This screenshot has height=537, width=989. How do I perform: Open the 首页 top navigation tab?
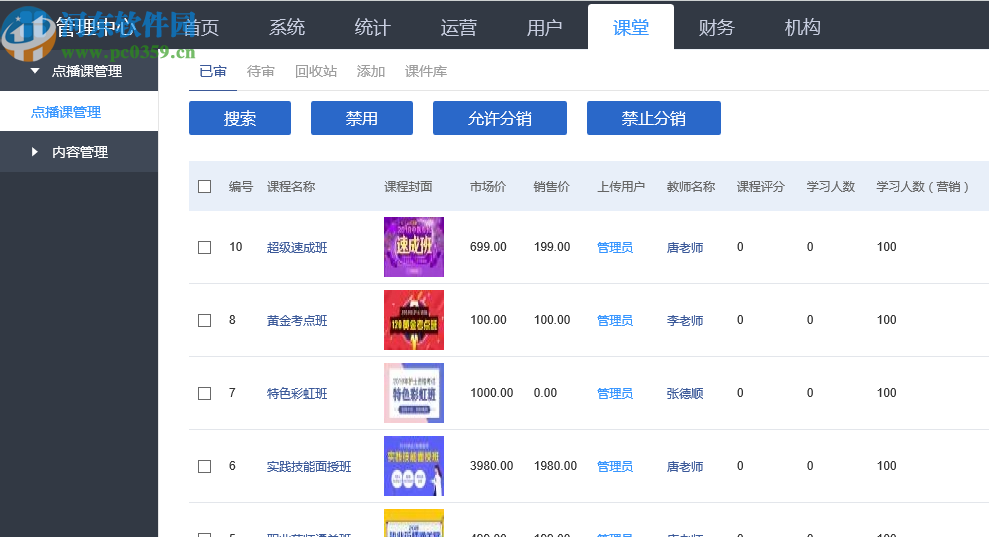click(201, 28)
